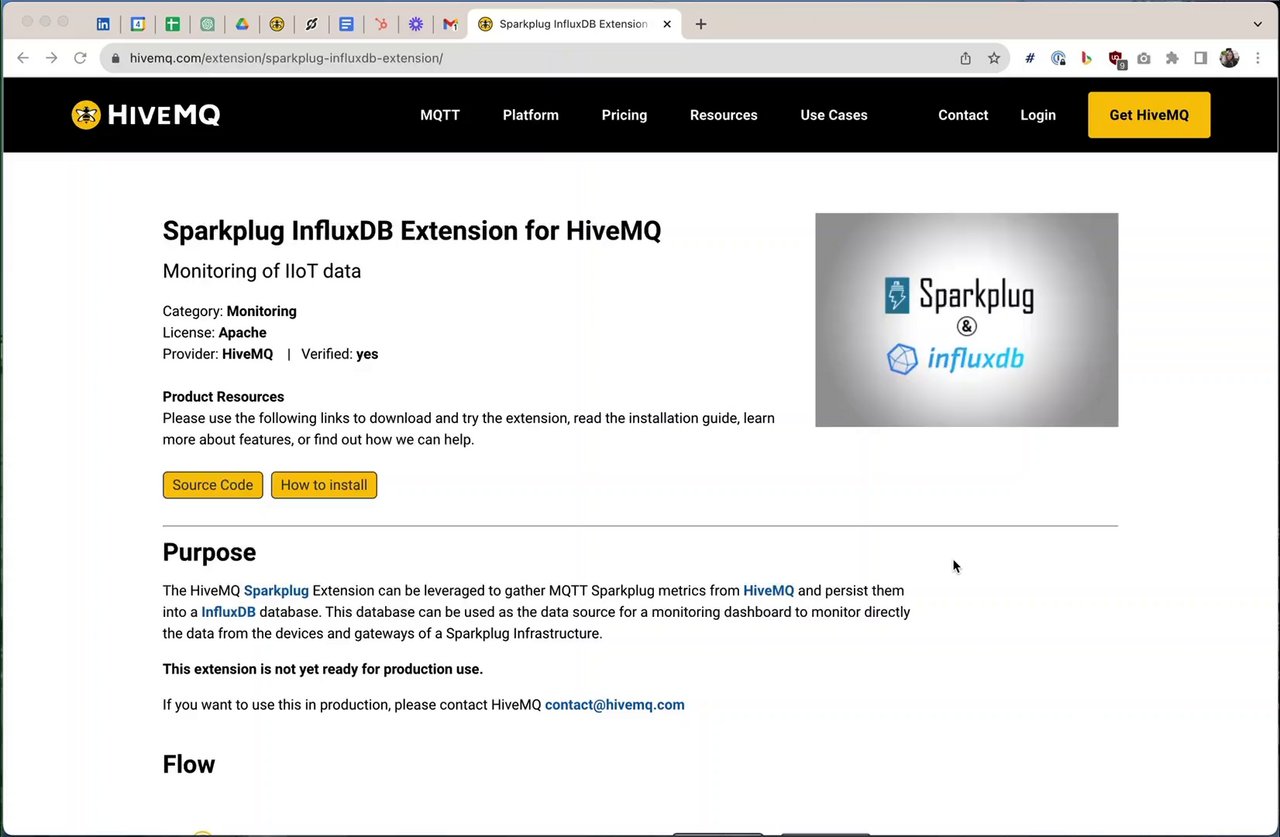Open the Use Cases navigation menu
Screen dimensions: 1280x837
coord(834,115)
